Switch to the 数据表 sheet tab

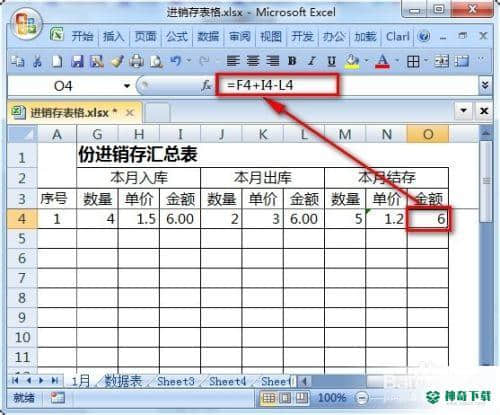(x=123, y=381)
